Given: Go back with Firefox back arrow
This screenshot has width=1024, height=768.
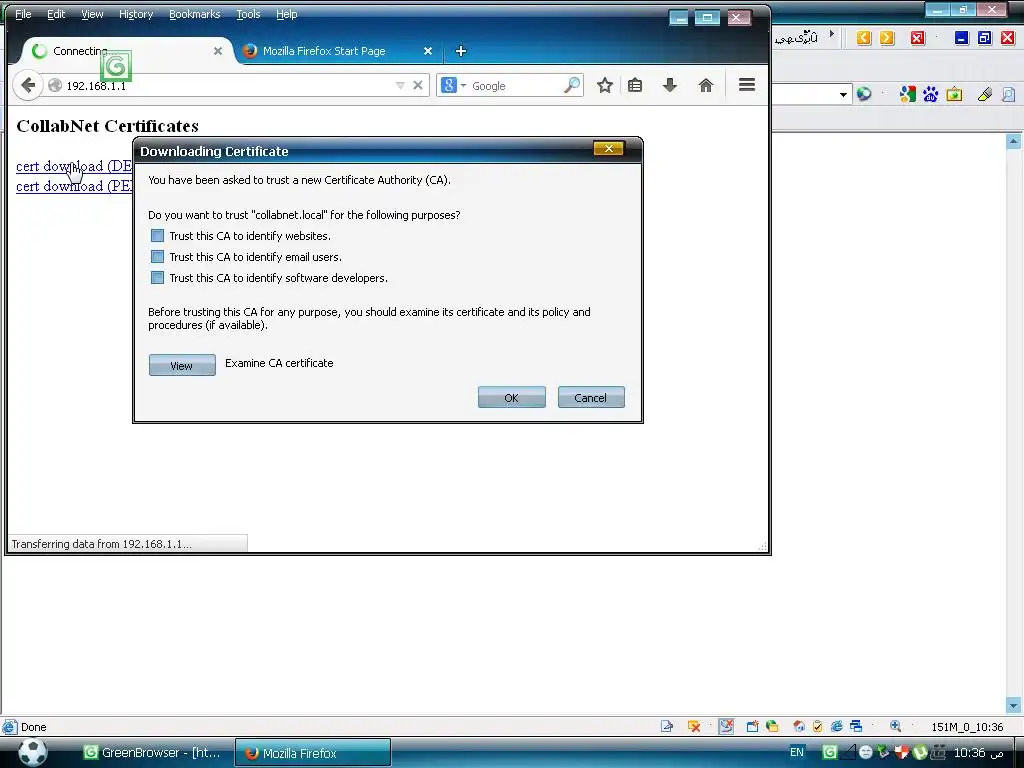Looking at the screenshot, I should 27,86.
